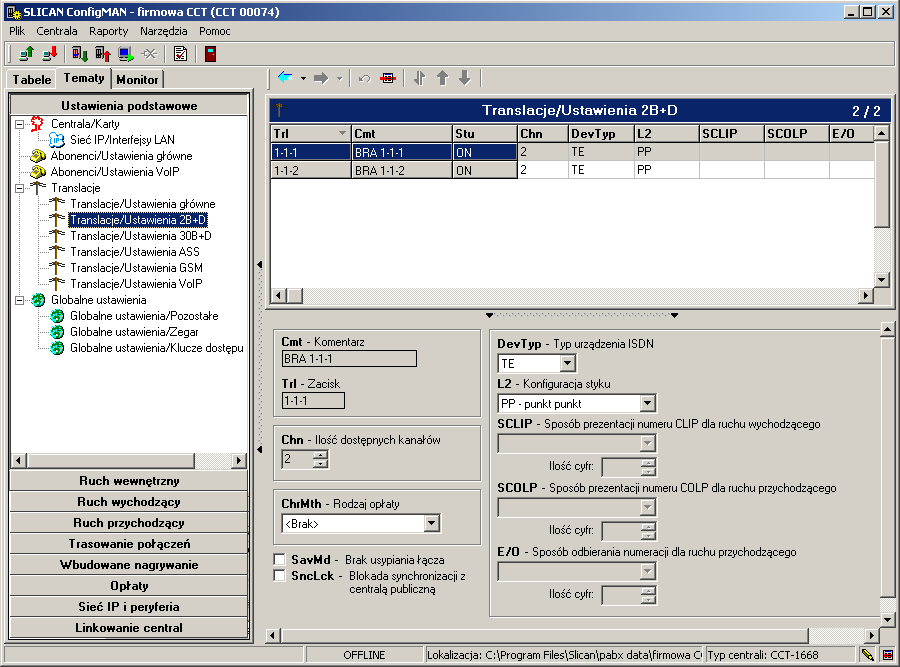
Task: Open the SCLIP presentation dropdown
Action: click(647, 443)
